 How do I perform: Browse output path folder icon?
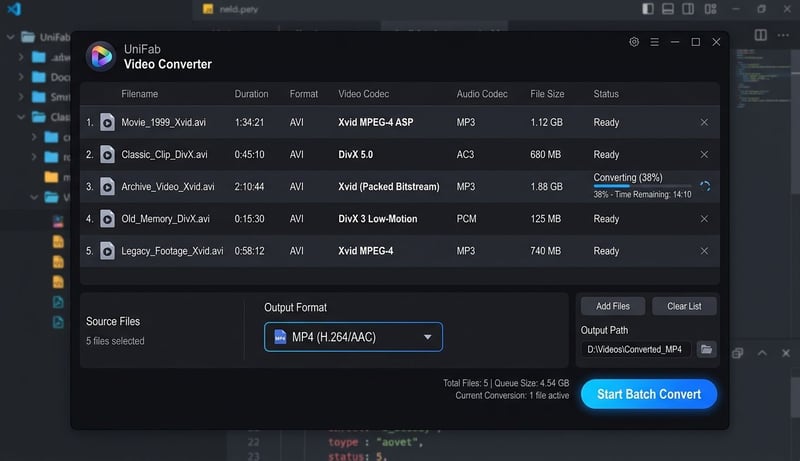(706, 349)
